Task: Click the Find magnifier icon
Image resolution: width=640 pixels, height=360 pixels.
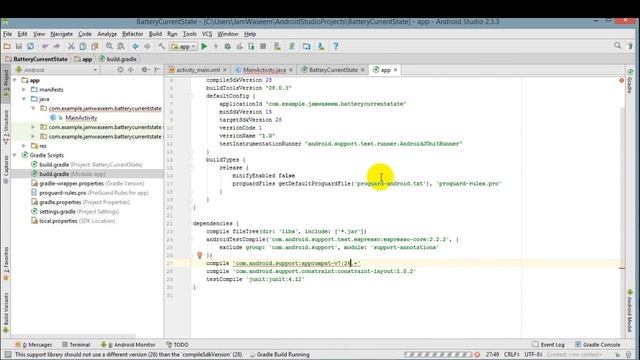Action: 109,47
